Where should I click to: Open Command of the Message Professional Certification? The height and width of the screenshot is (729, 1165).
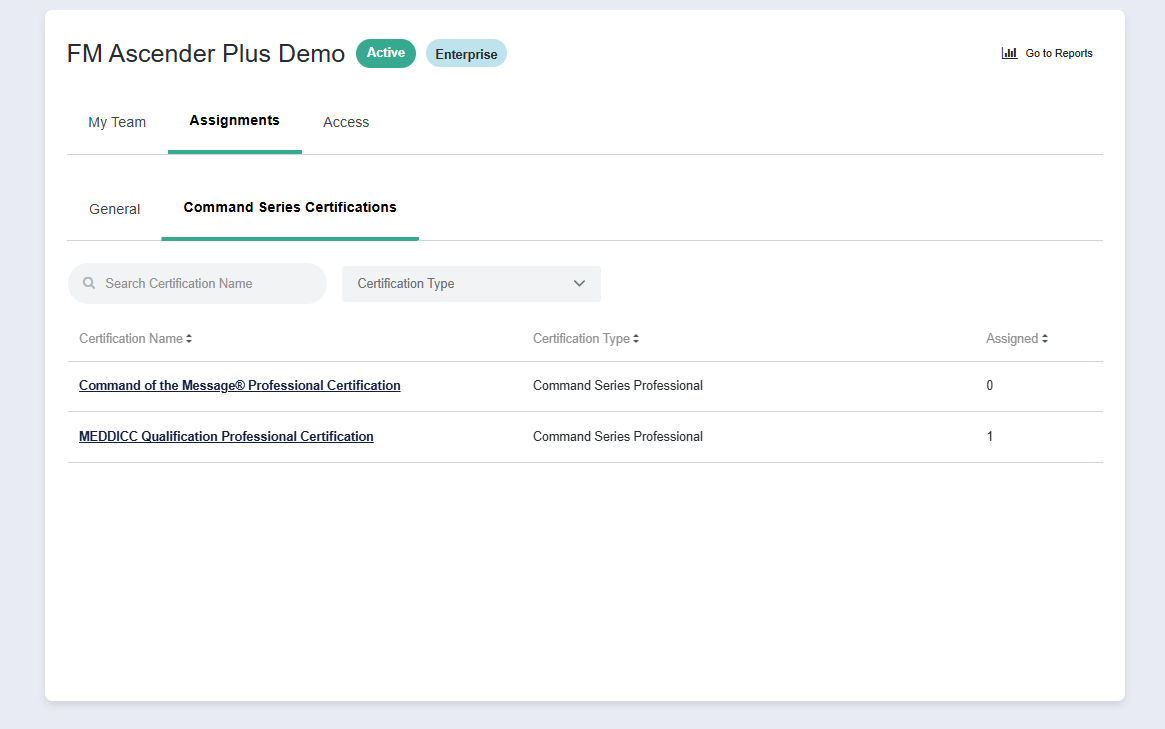pyautogui.click(x=239, y=385)
